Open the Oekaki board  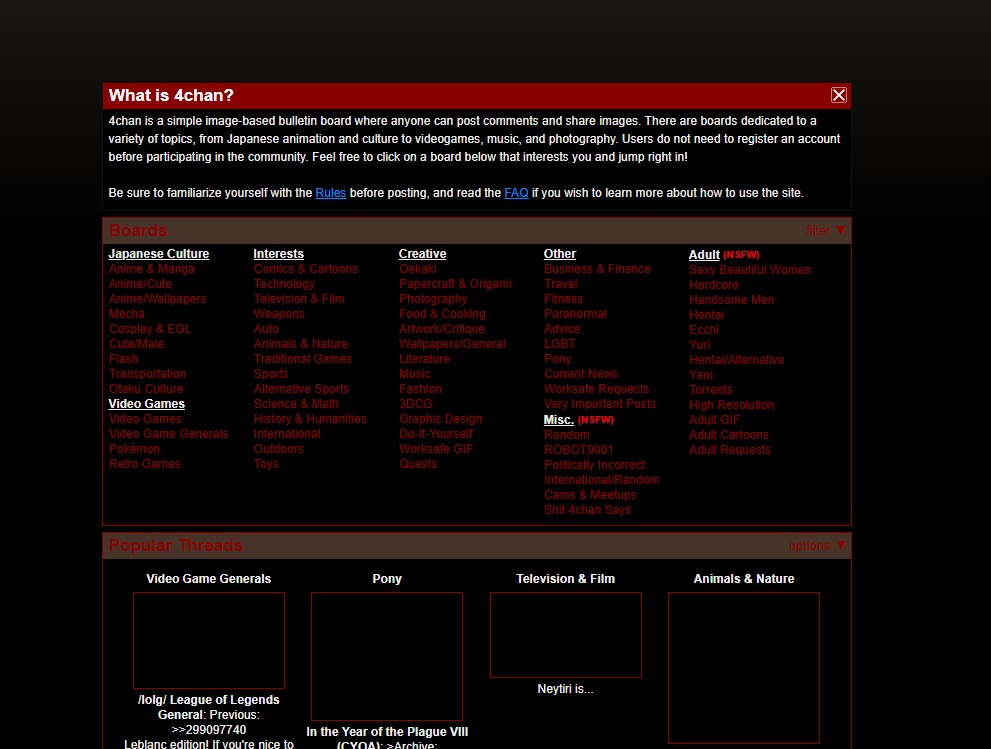click(417, 268)
